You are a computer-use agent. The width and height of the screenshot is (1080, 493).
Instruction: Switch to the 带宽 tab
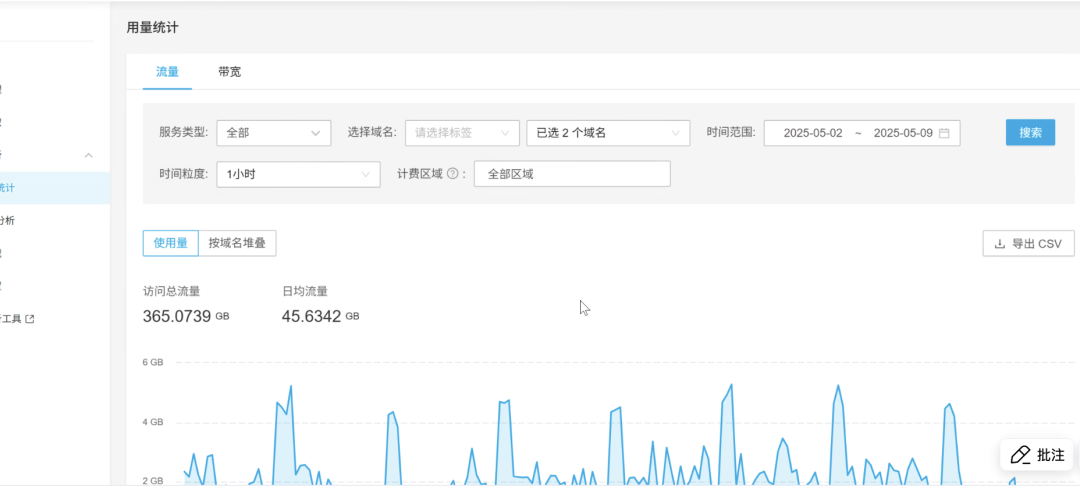point(229,72)
